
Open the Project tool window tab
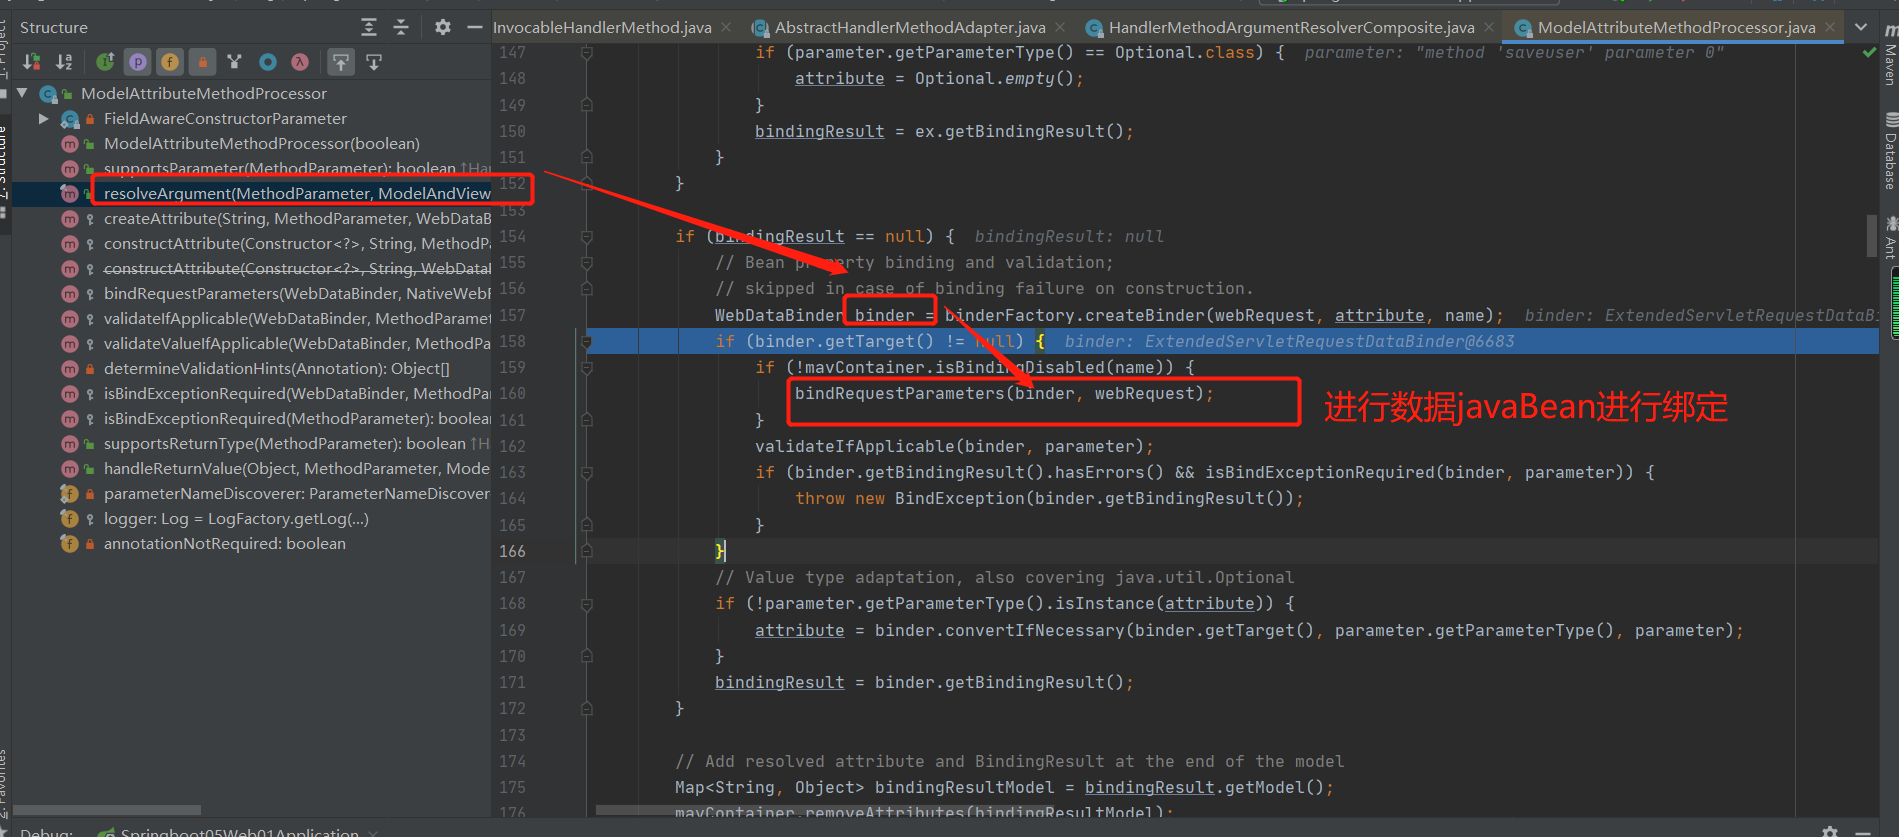[4, 50]
